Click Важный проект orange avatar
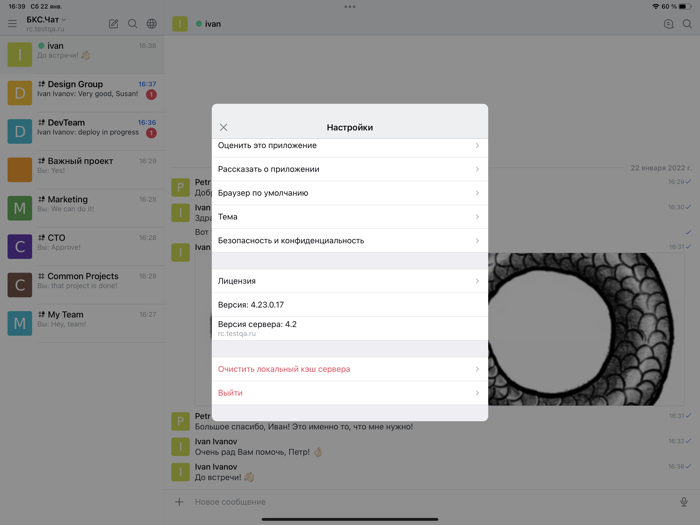 pos(20,170)
